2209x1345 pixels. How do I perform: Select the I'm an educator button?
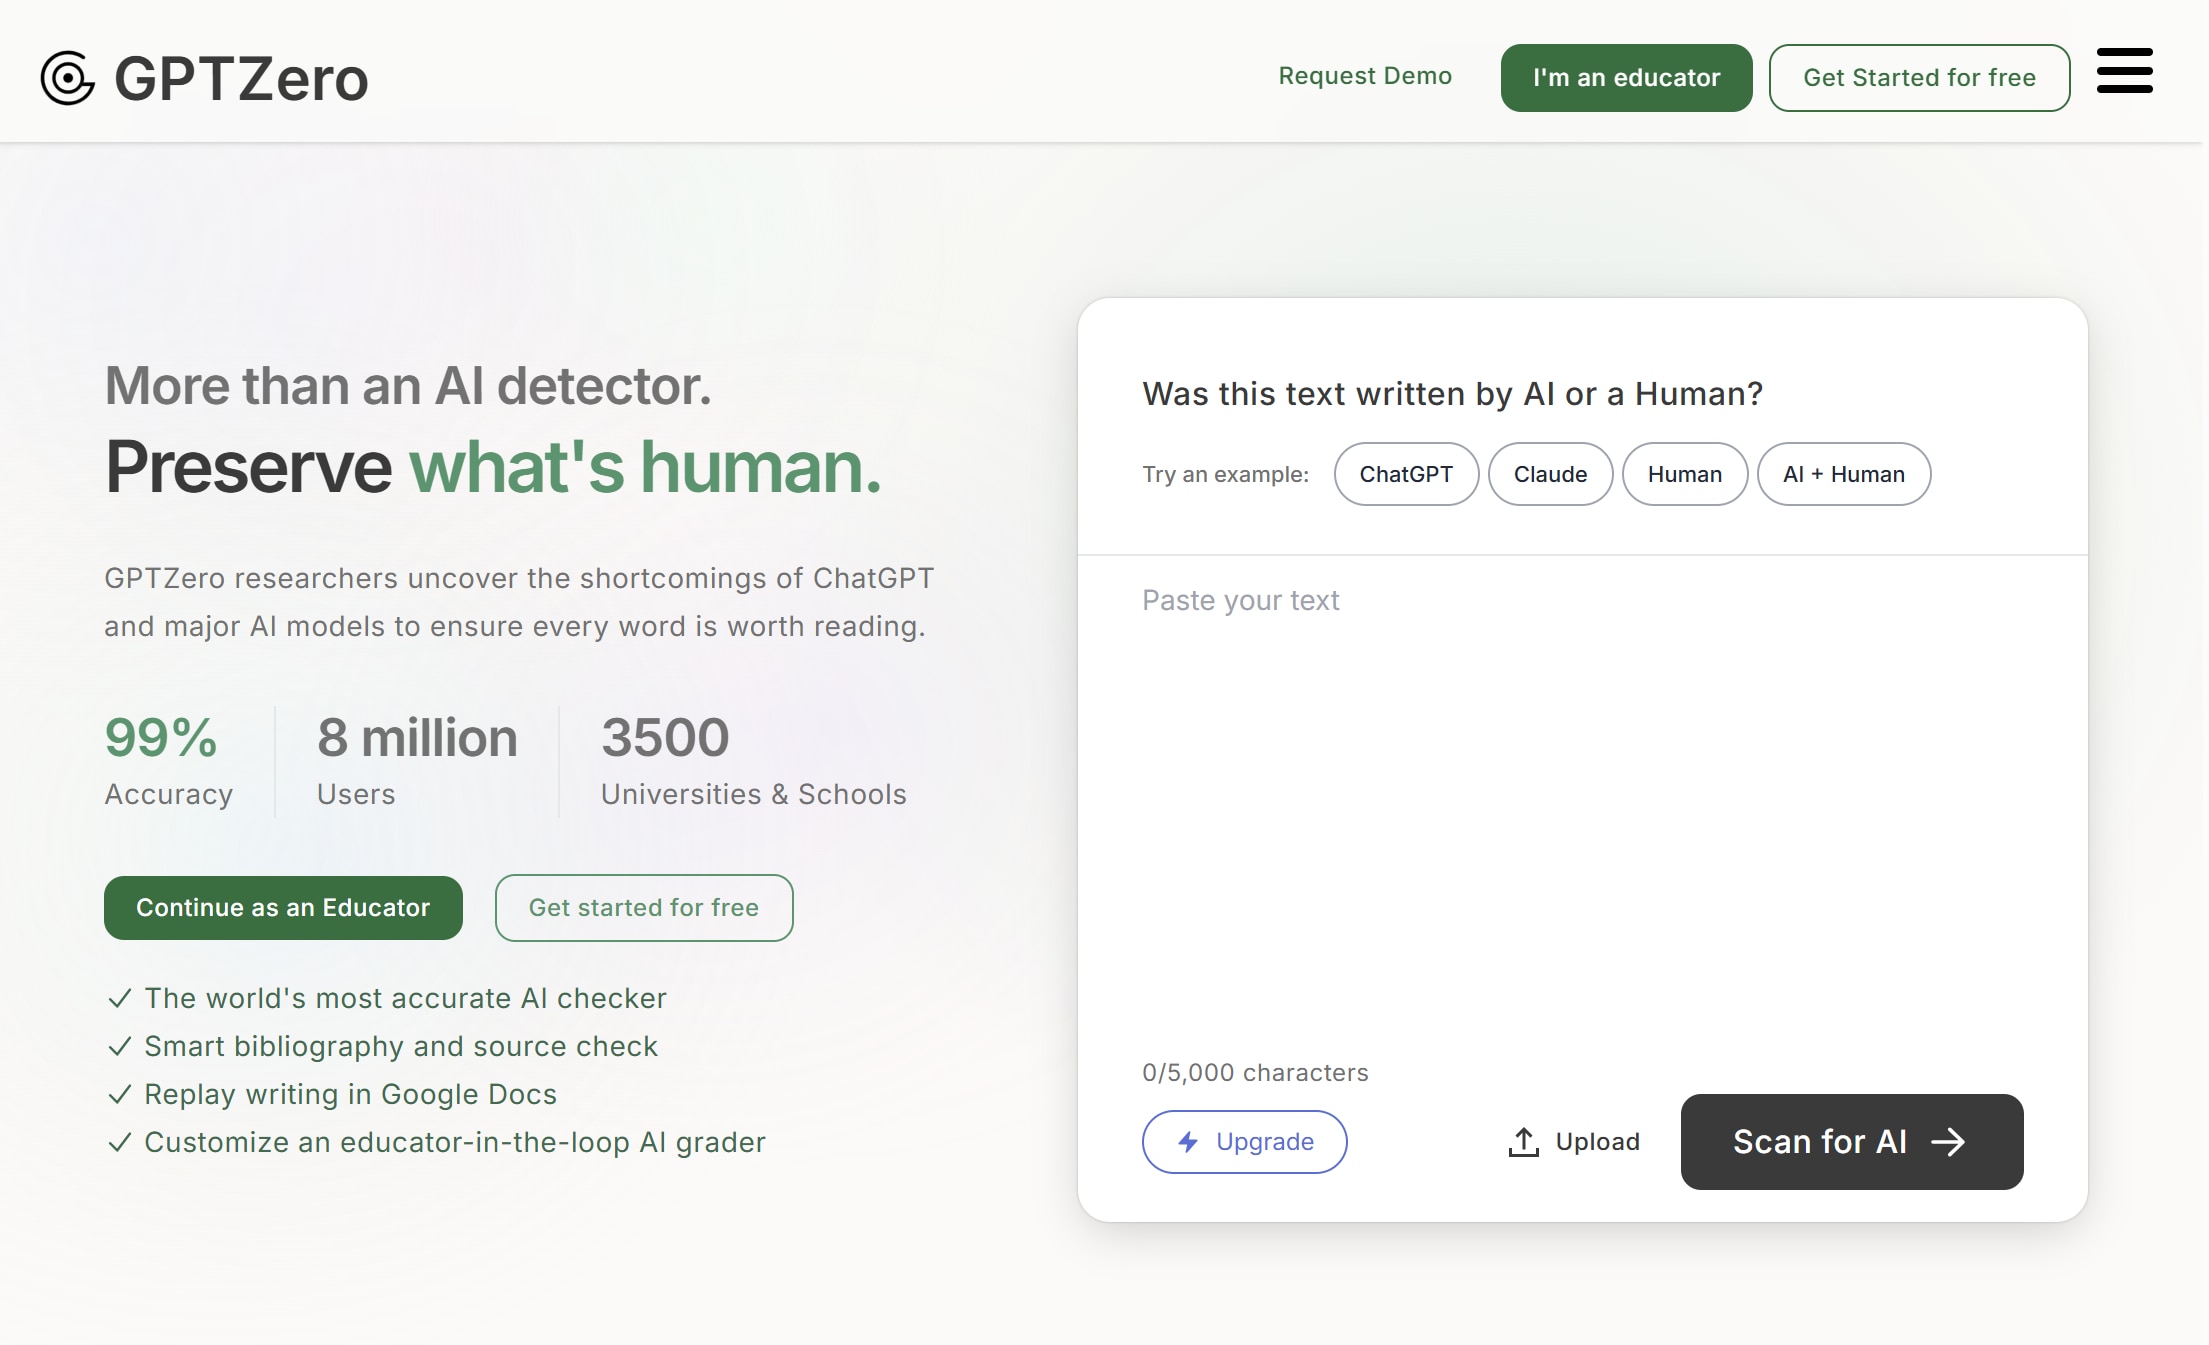point(1626,78)
